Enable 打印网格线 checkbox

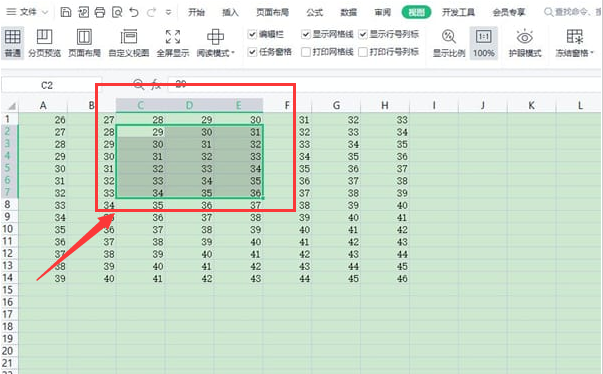(306, 52)
